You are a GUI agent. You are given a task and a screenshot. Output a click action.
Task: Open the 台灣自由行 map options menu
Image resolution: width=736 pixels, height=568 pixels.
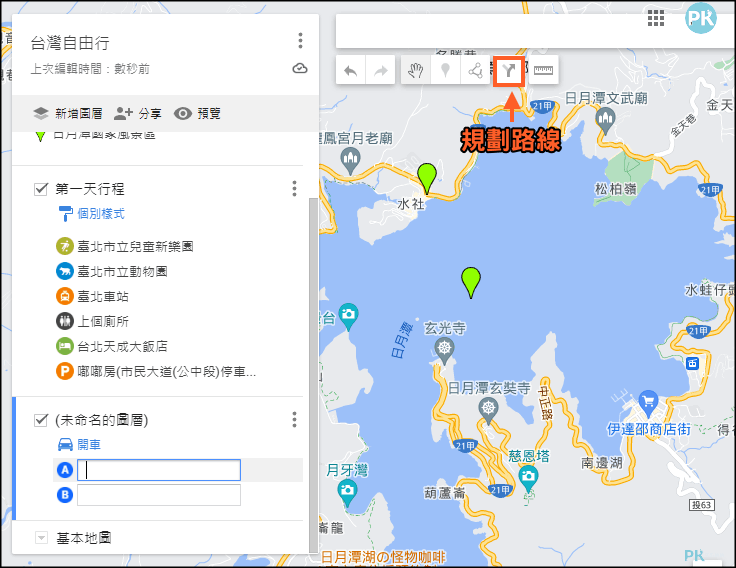click(x=300, y=40)
